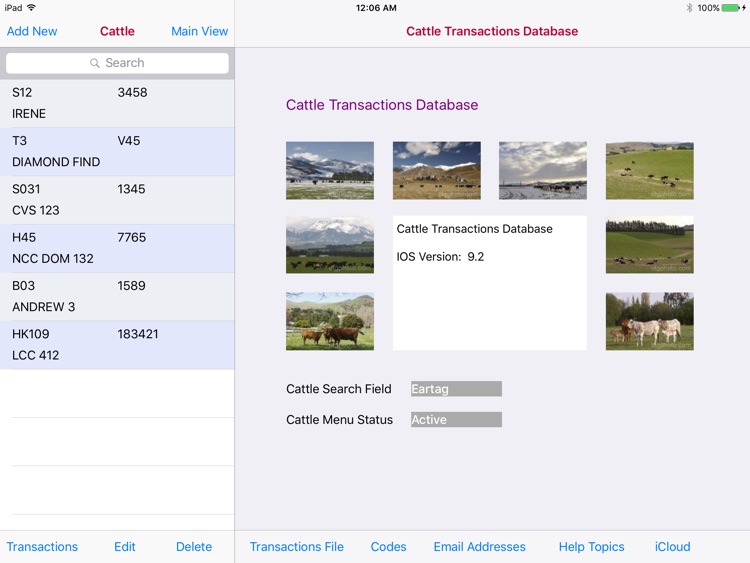Image resolution: width=750 pixels, height=563 pixels.
Task: Select the S031 CVS 123 row
Action: click(x=117, y=200)
